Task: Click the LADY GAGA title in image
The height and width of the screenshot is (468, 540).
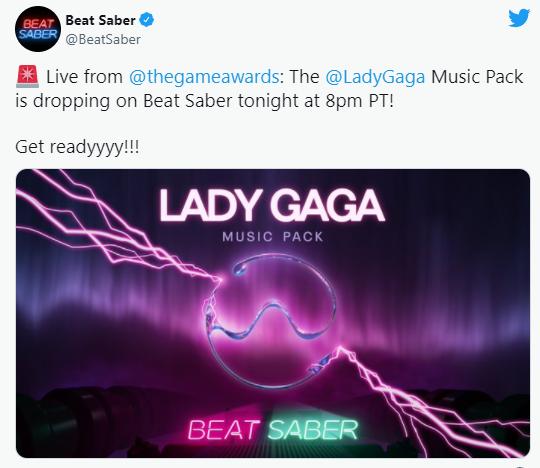Action: coord(272,206)
